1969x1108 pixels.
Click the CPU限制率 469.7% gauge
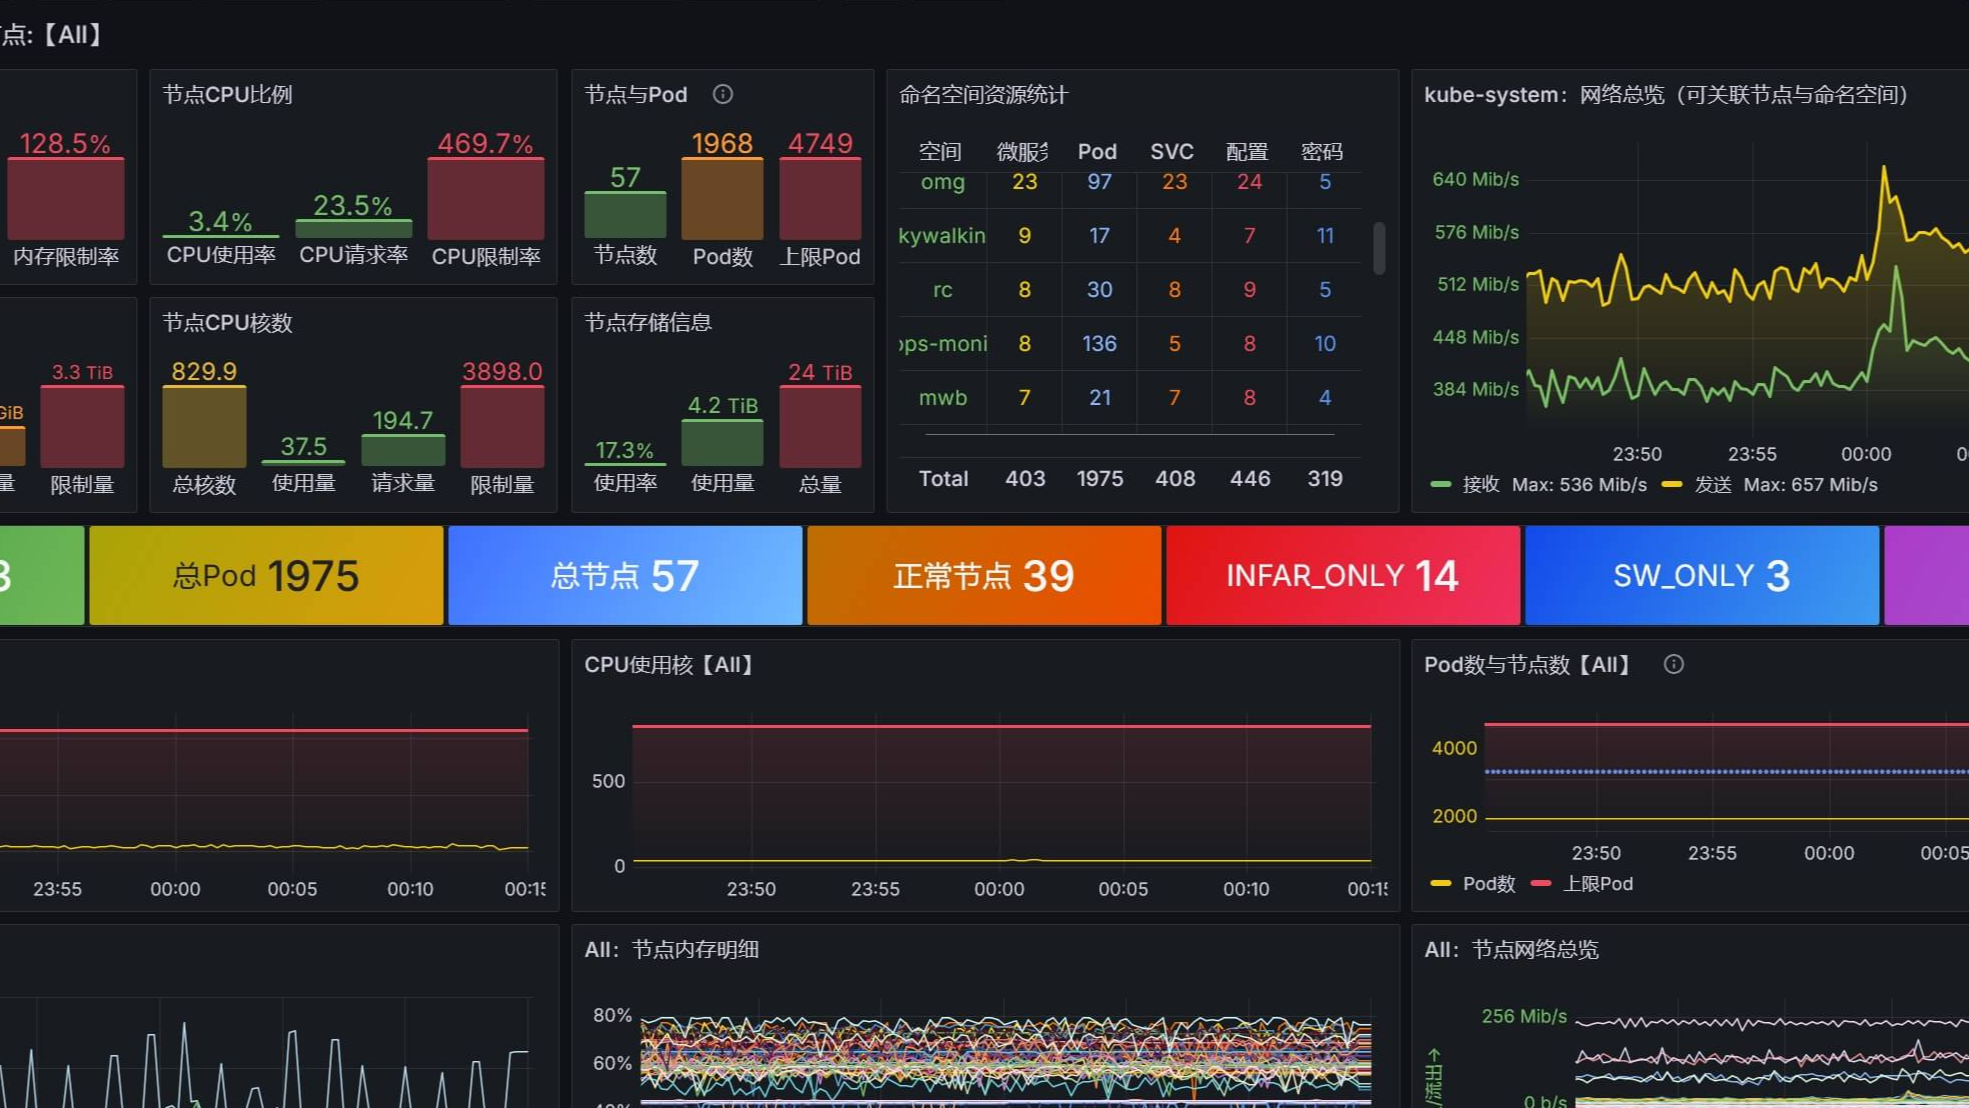point(486,198)
